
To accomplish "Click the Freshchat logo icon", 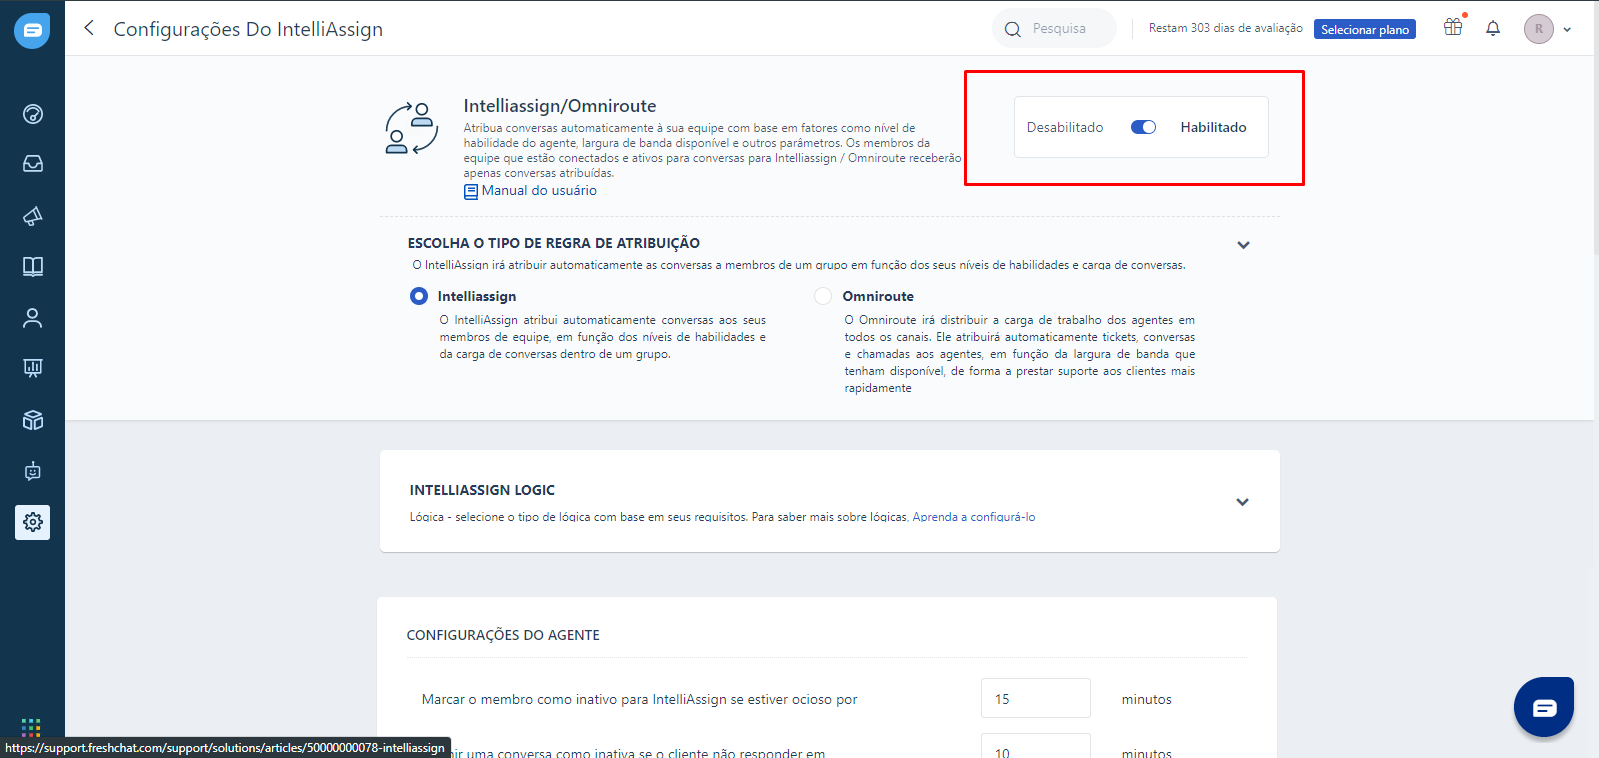I will 32,30.
